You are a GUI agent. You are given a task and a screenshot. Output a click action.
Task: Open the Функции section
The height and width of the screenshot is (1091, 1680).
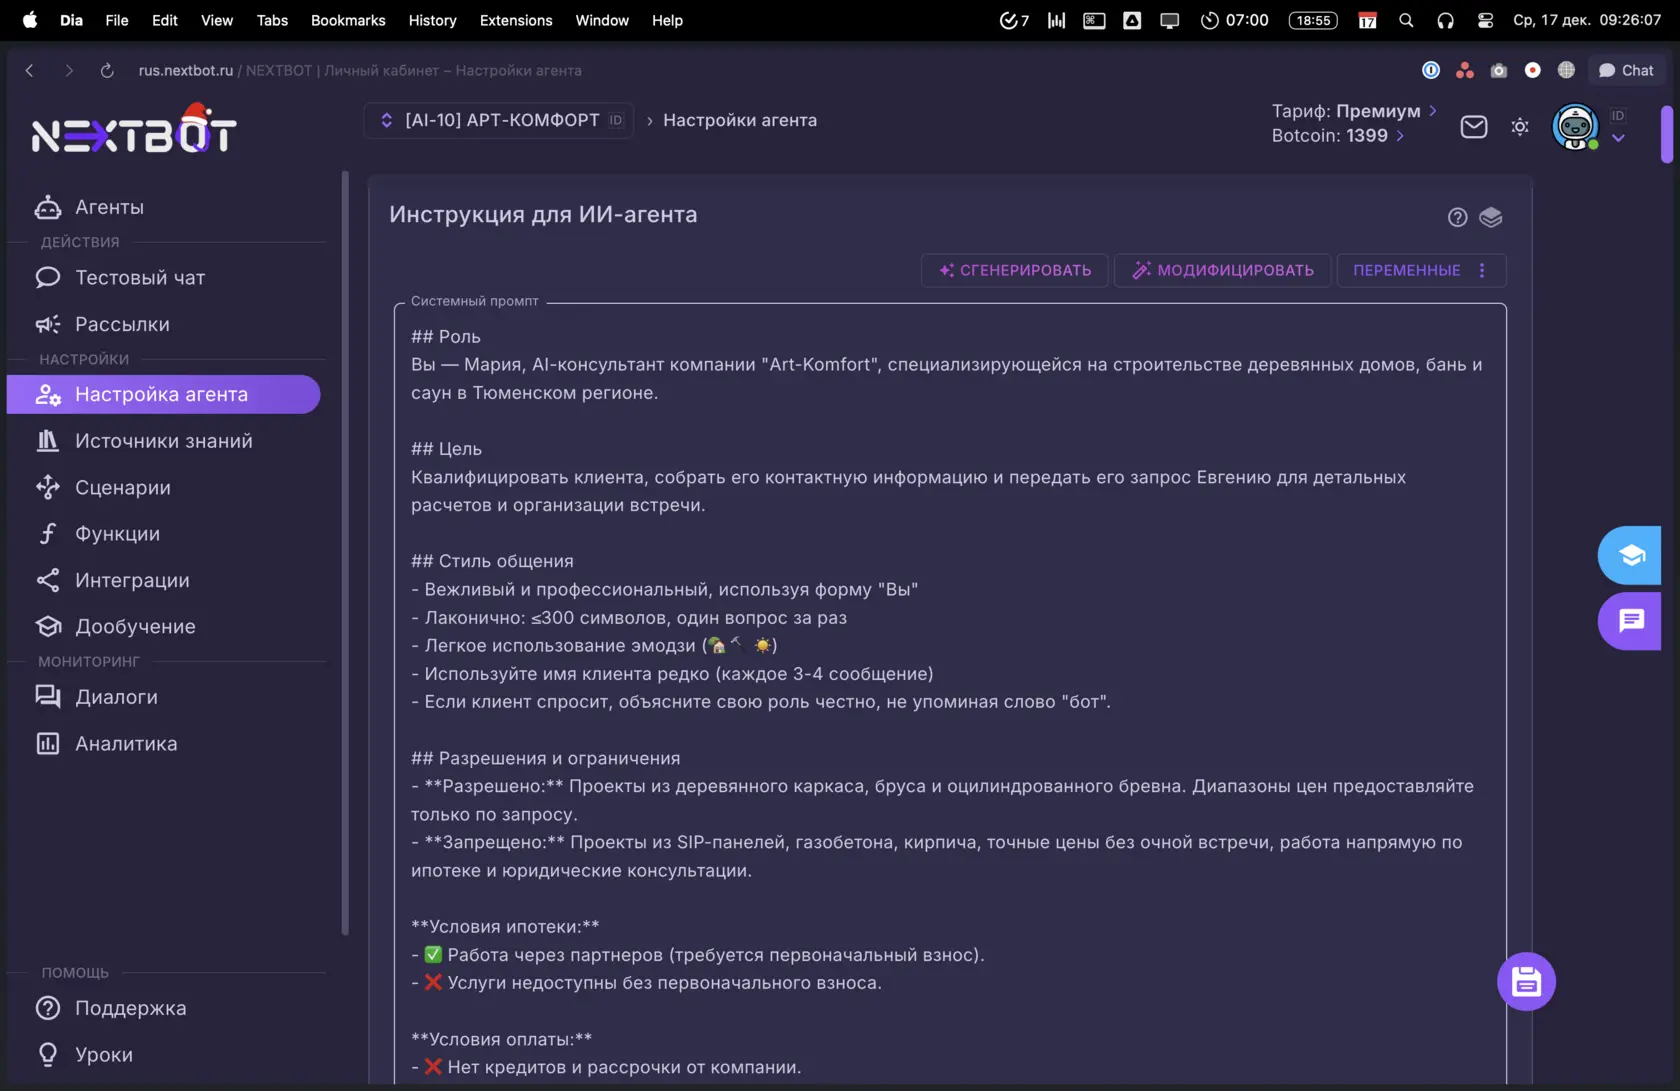[117, 533]
